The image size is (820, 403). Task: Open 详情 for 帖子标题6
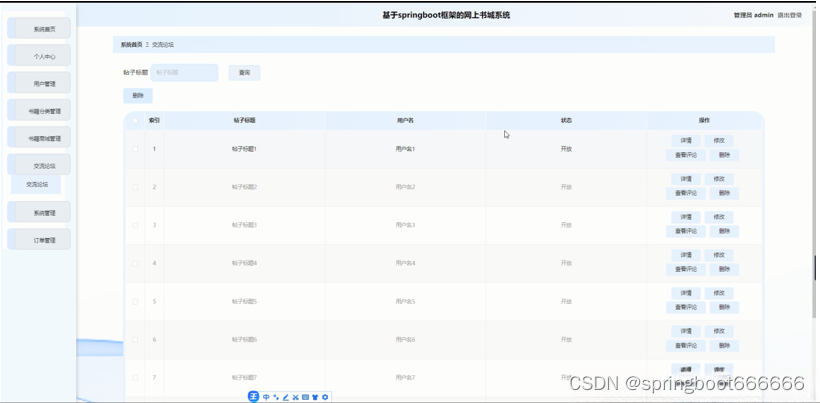(x=686, y=331)
